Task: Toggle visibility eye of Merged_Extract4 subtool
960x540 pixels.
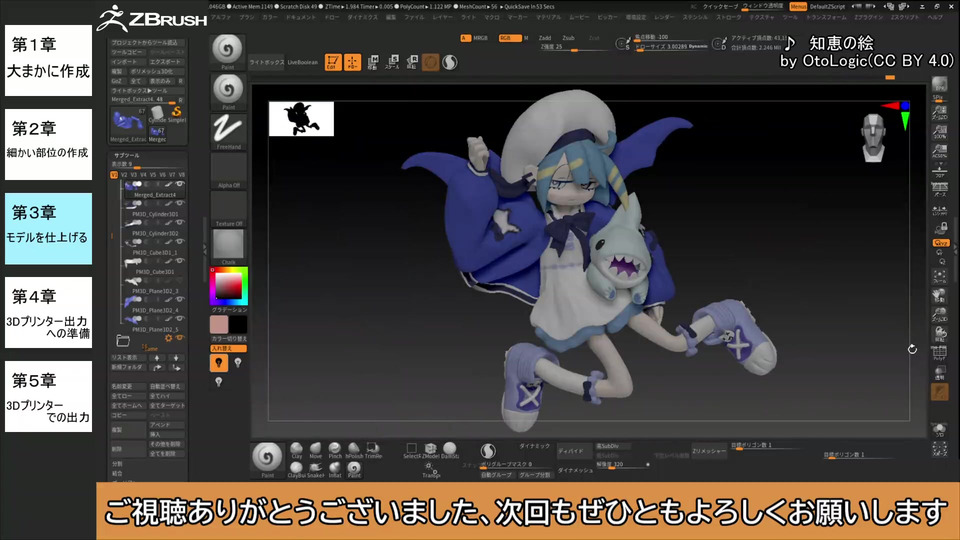Action: 180,184
